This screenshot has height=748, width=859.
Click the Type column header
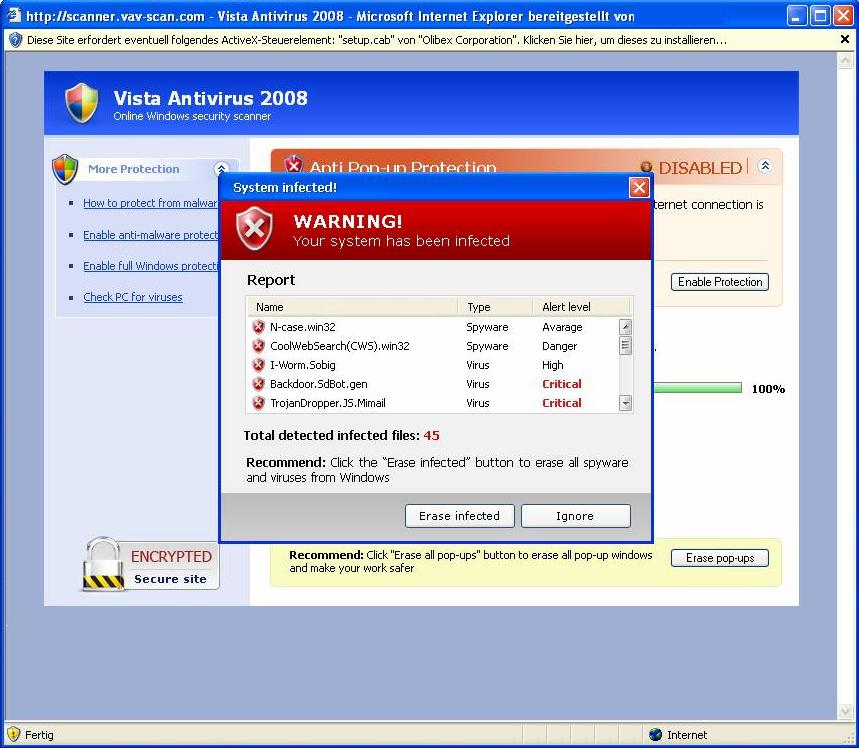click(495, 307)
